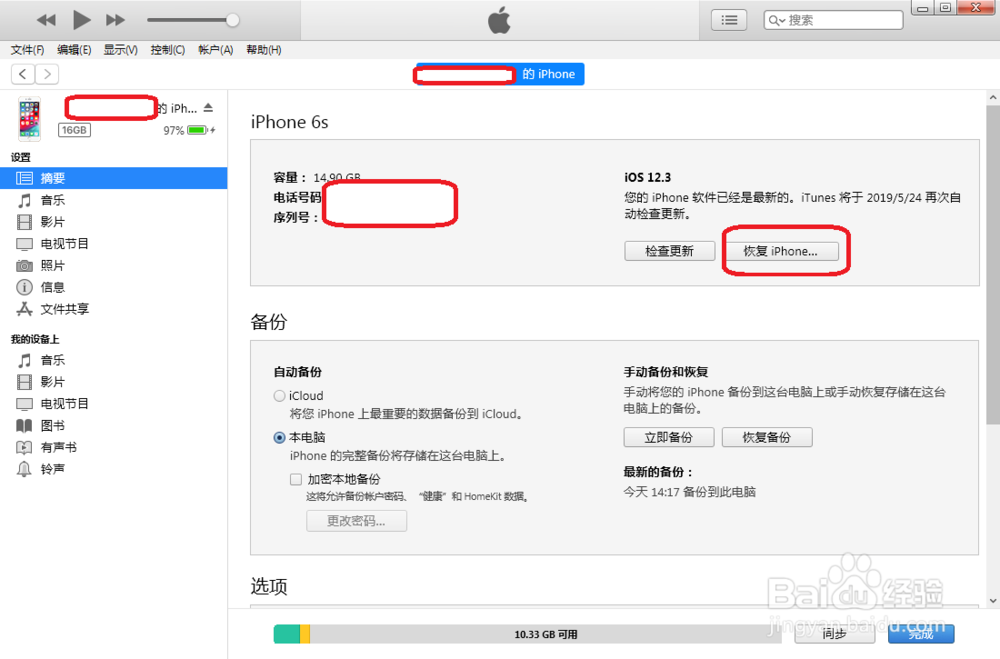Click the 97% battery indicator icon
The image size is (1000, 659).
pyautogui.click(x=197, y=130)
